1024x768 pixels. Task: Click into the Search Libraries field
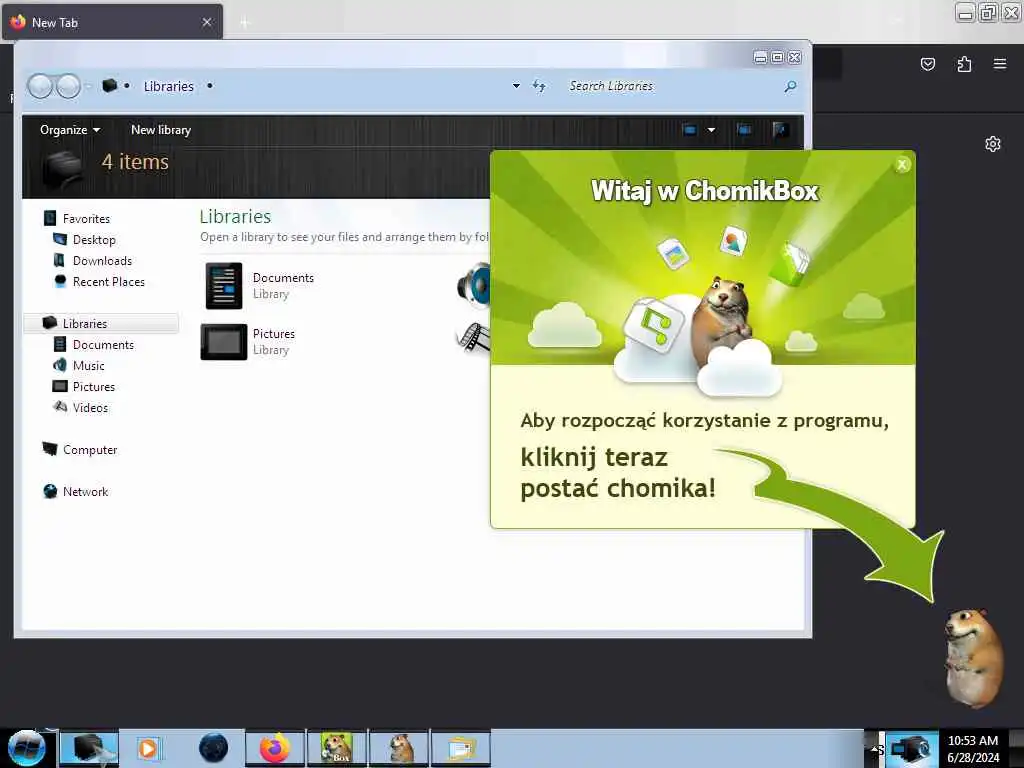coord(673,86)
